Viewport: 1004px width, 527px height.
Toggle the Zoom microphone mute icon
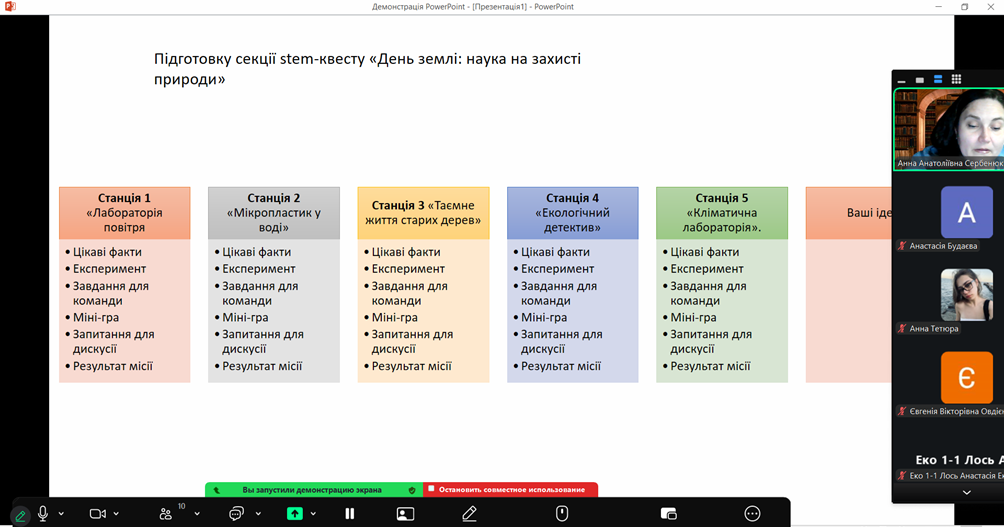(43, 514)
